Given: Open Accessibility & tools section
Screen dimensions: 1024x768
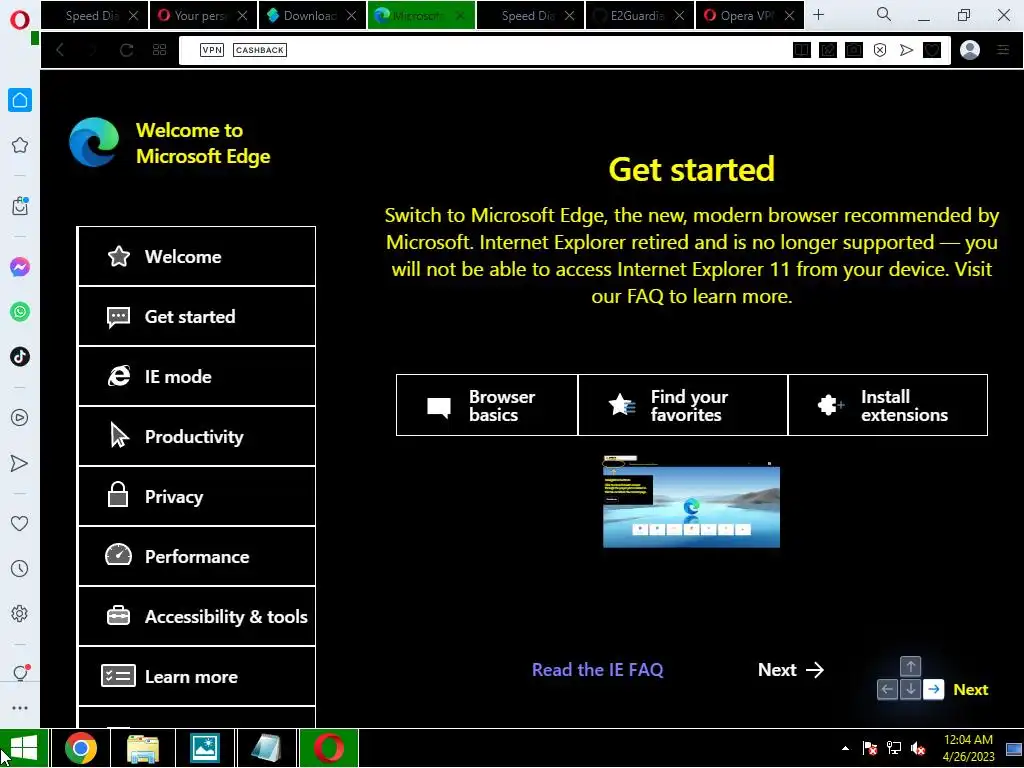Looking at the screenshot, I should (197, 617).
